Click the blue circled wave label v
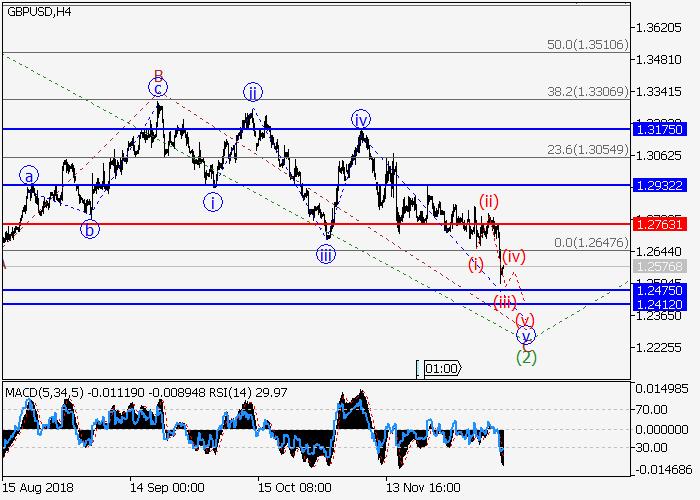 pos(526,335)
